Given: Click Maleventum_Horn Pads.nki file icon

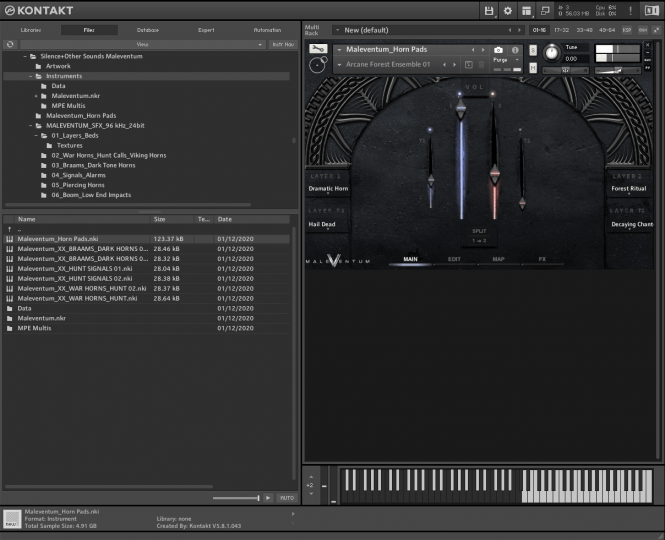Looking at the screenshot, I should pyautogui.click(x=9, y=239).
